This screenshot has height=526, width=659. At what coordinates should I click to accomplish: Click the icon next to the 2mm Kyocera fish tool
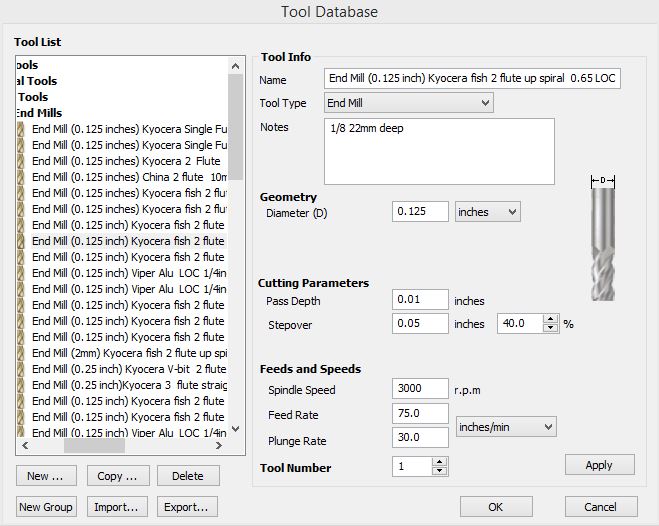click(x=22, y=353)
